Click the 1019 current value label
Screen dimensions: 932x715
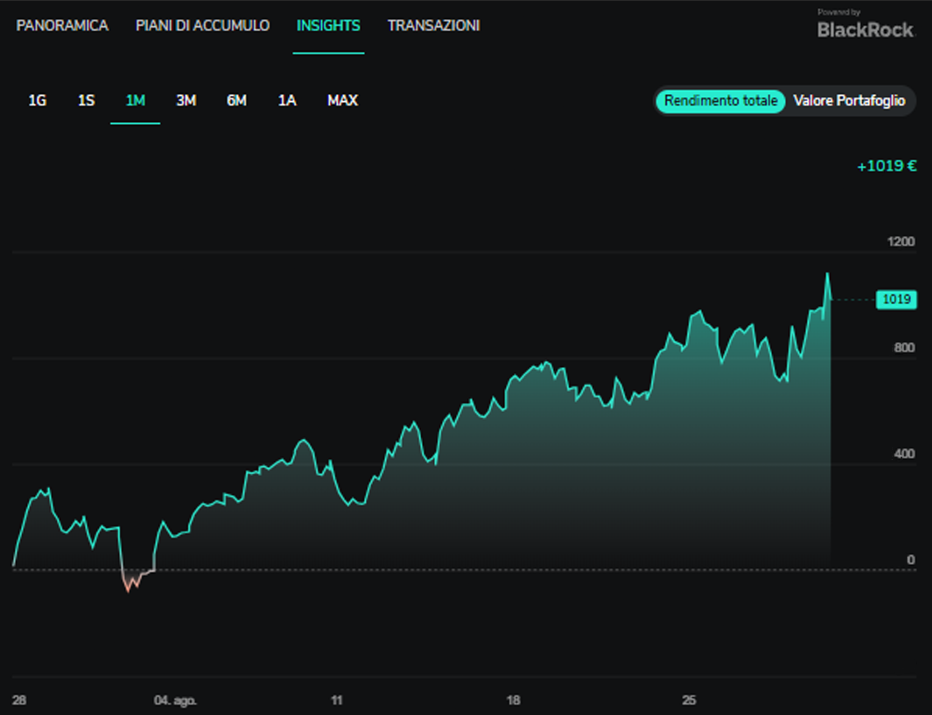click(x=896, y=300)
